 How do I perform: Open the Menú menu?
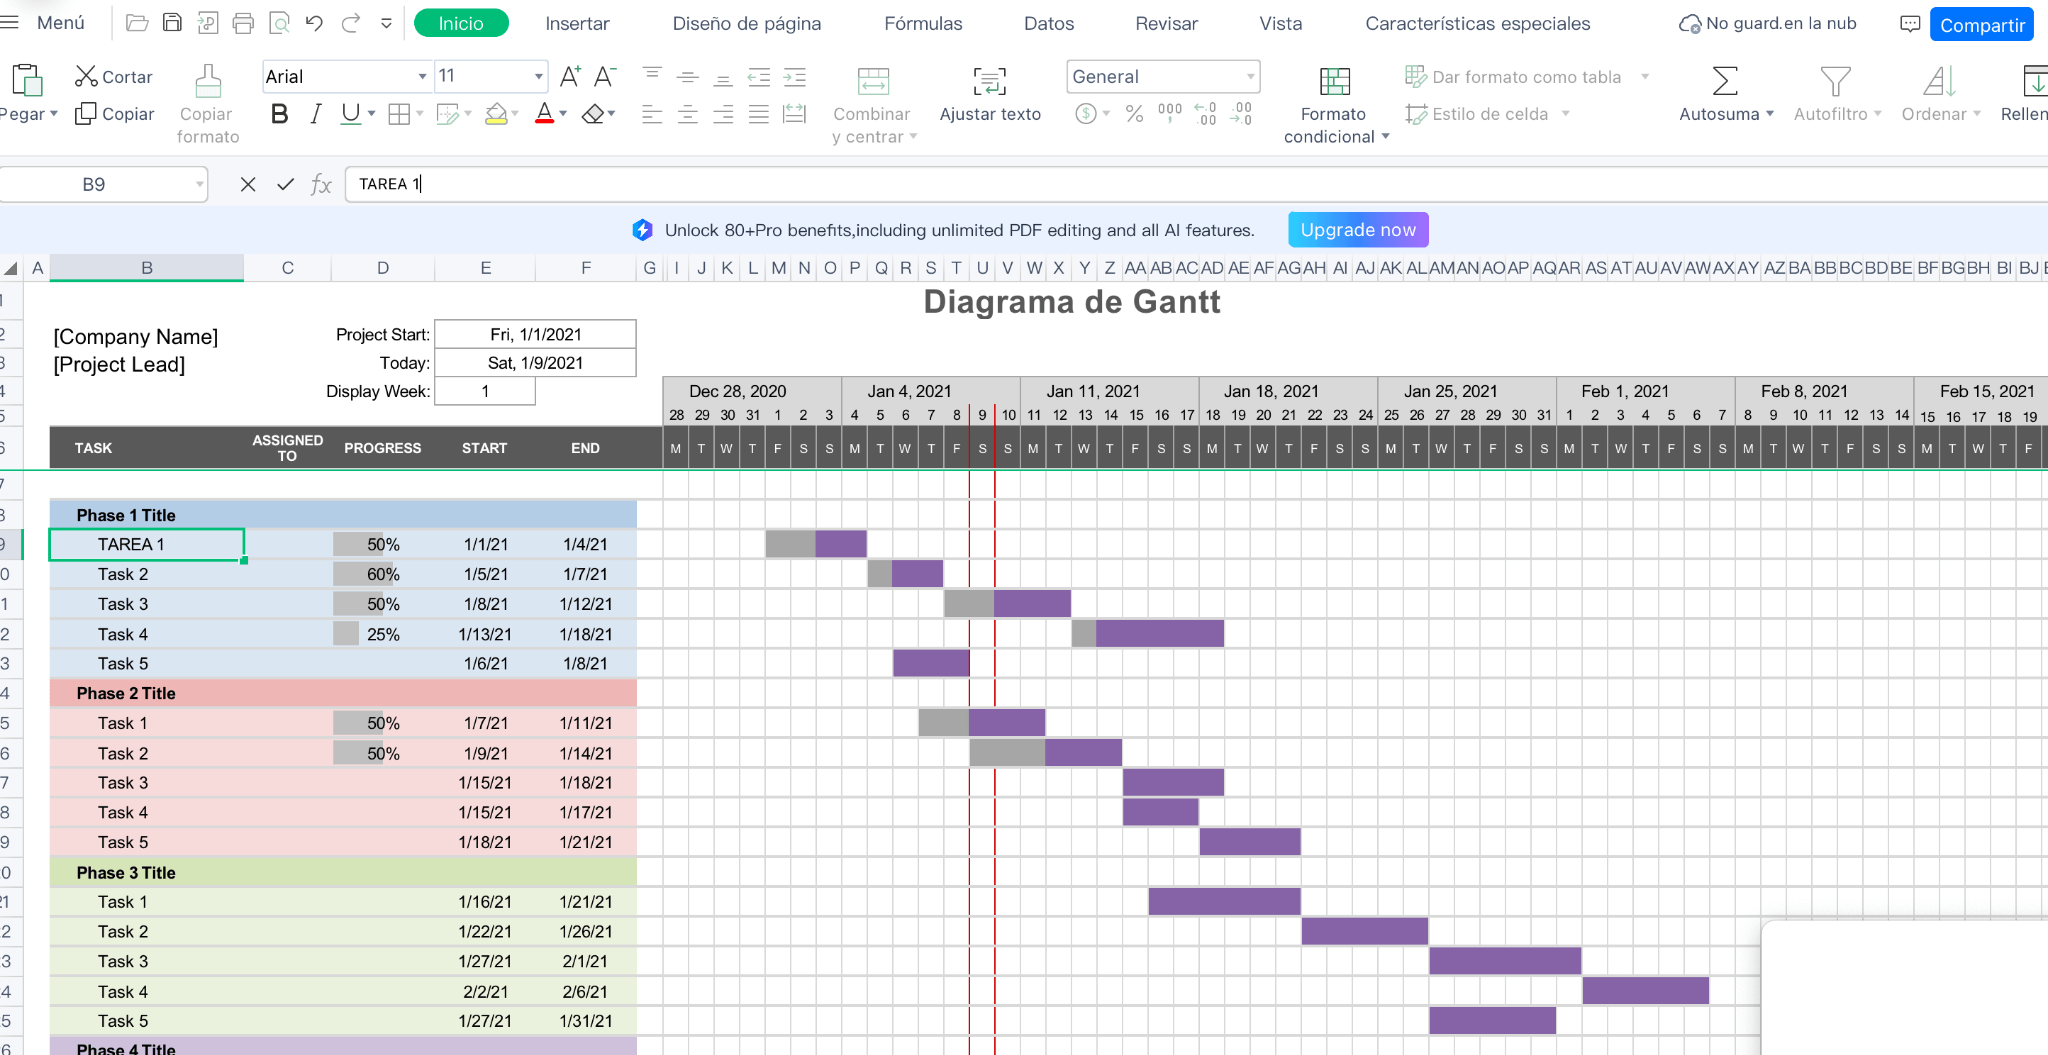(60, 22)
